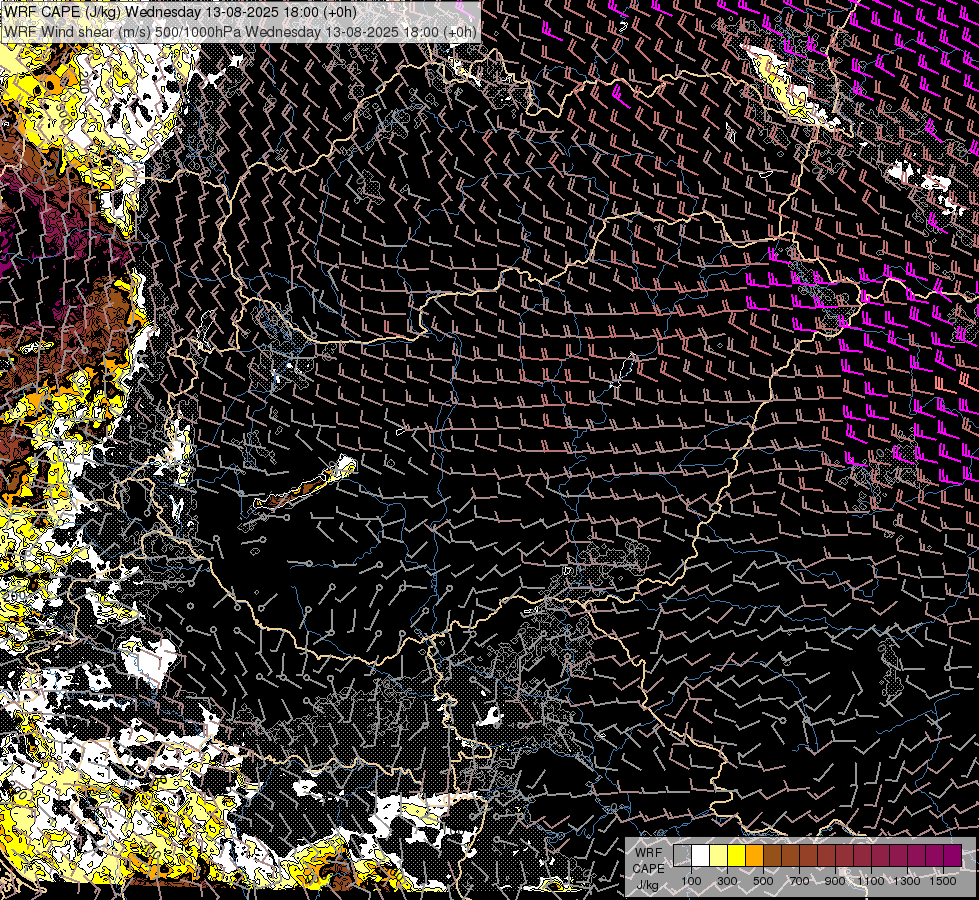This screenshot has height=900, width=979.
Task: Click the "WRF Wind shear (m/s) 500/1000hPa" title line
Action: 240,32
